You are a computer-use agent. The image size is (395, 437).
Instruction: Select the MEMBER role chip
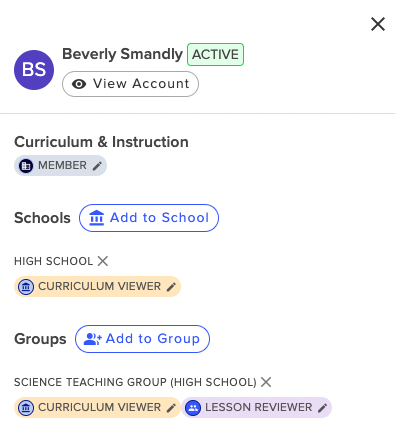[x=60, y=166]
